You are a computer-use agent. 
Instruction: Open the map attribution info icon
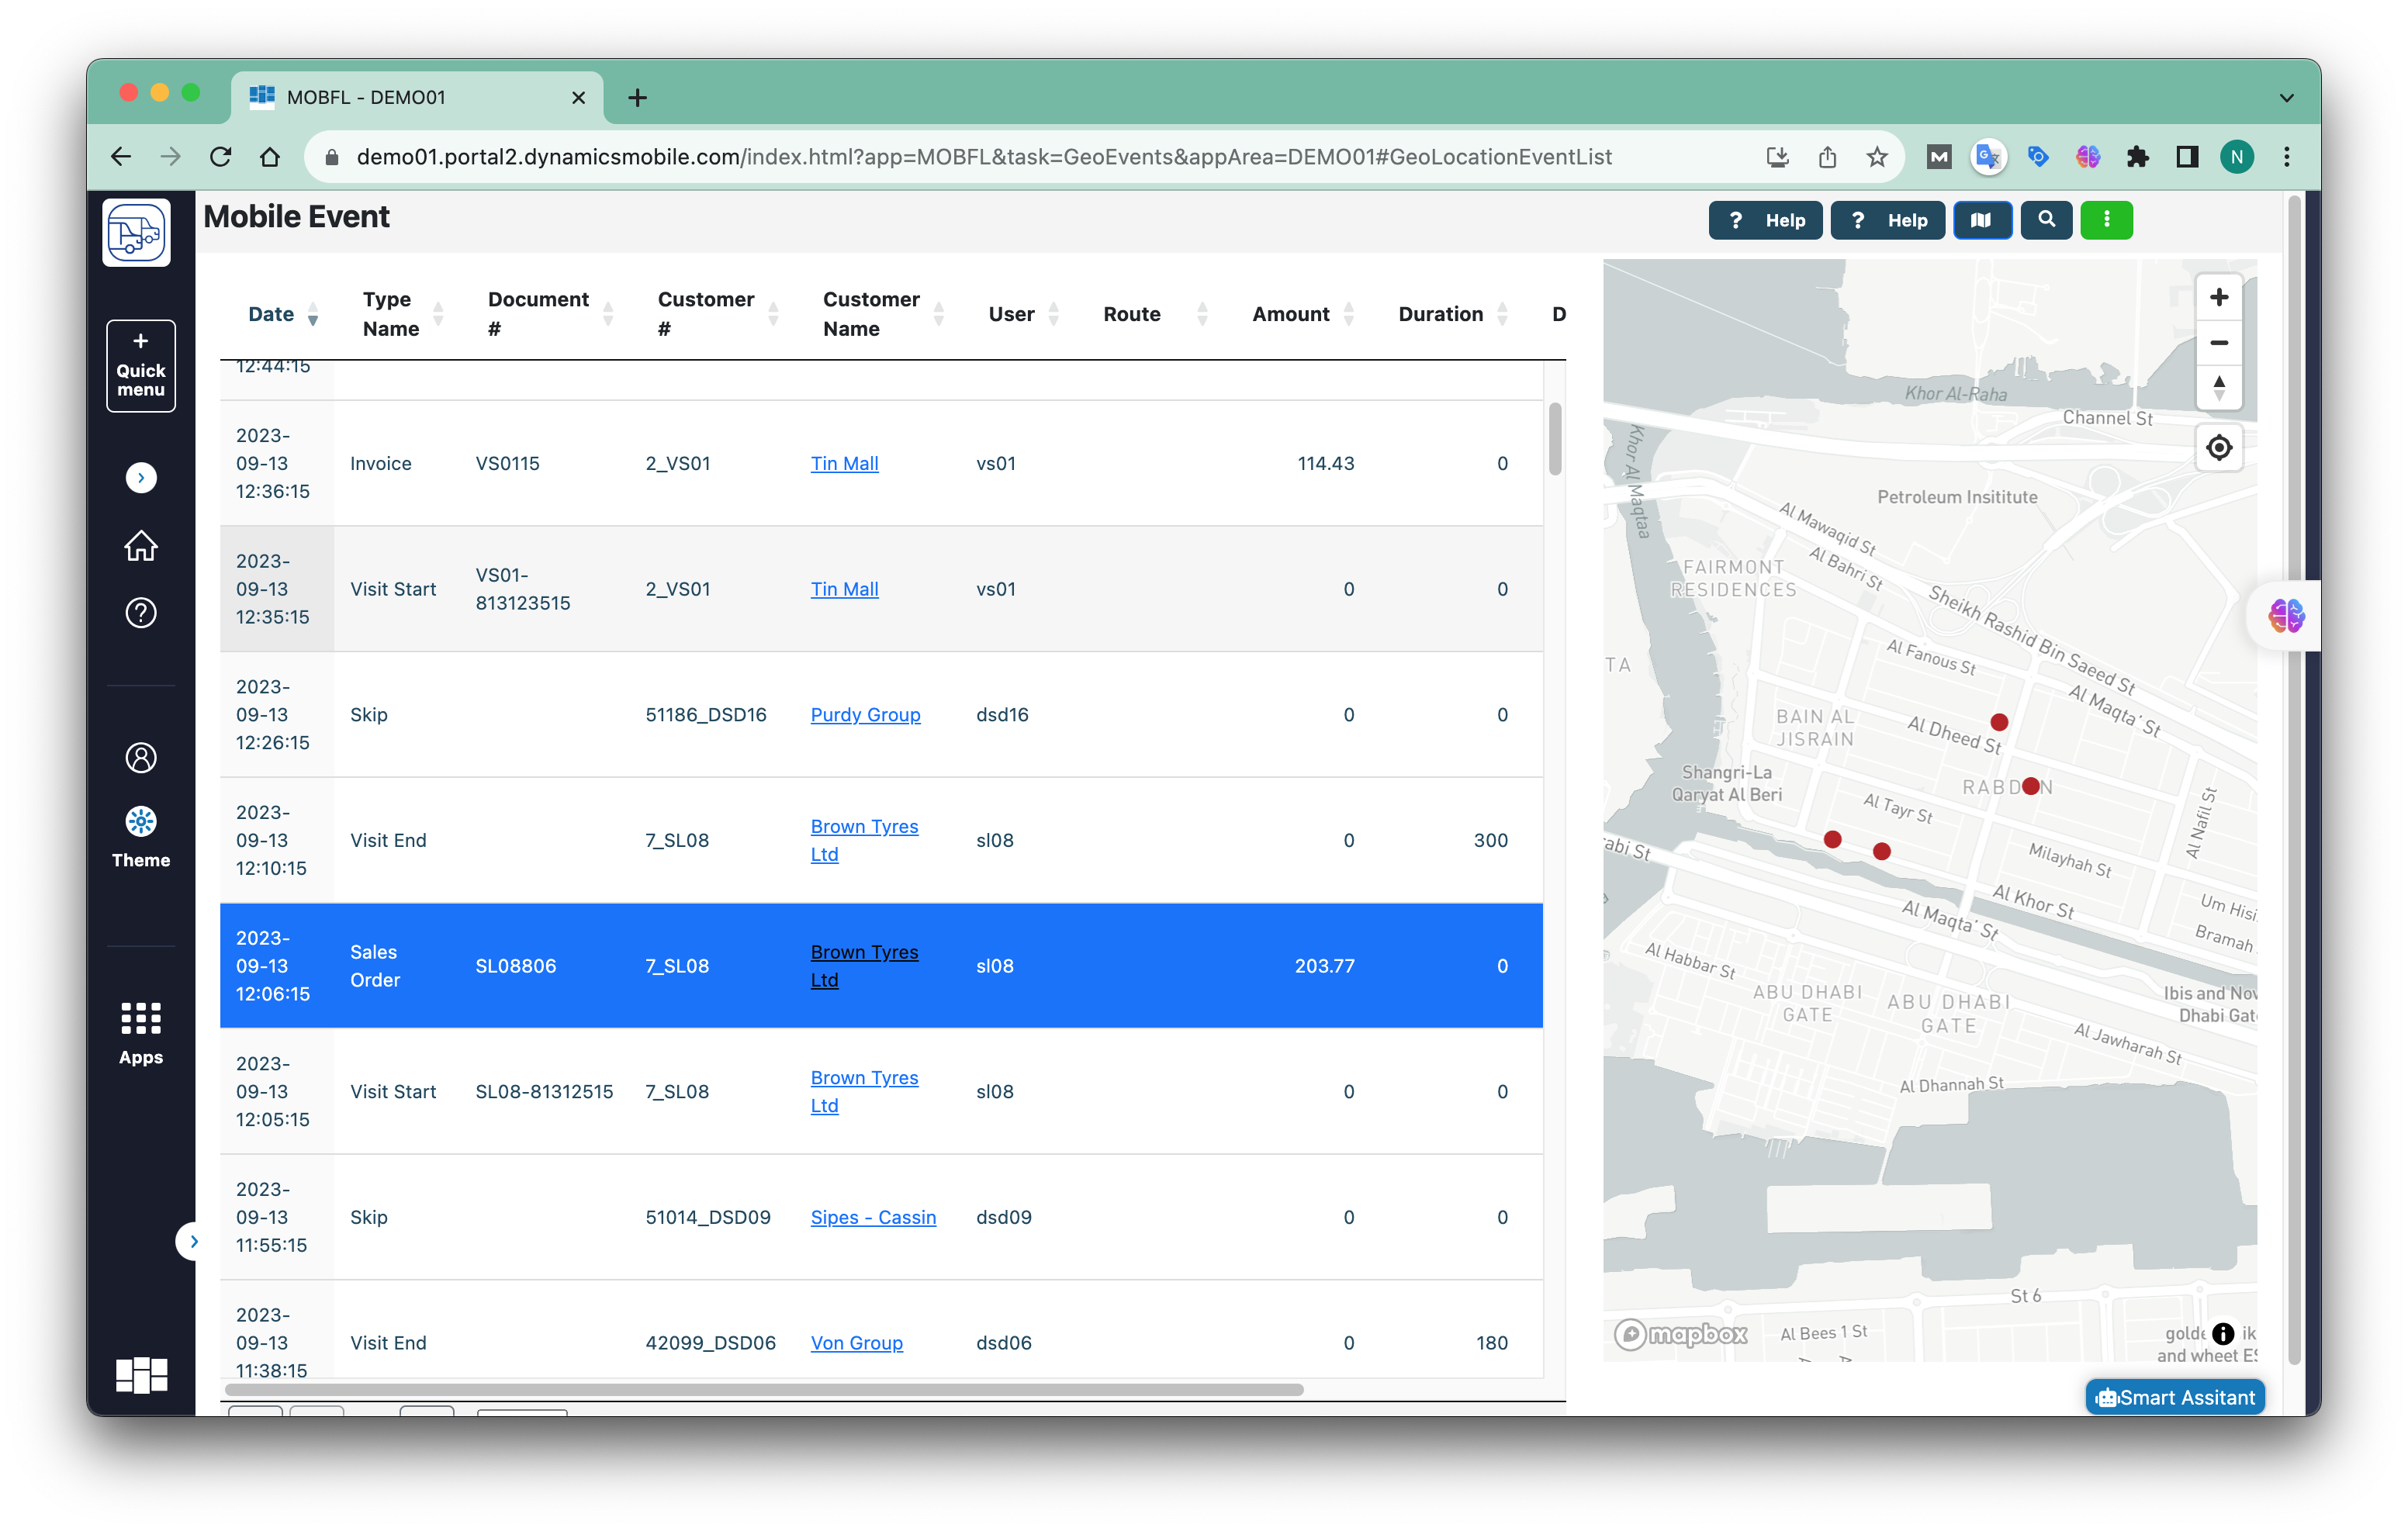click(x=2222, y=1333)
